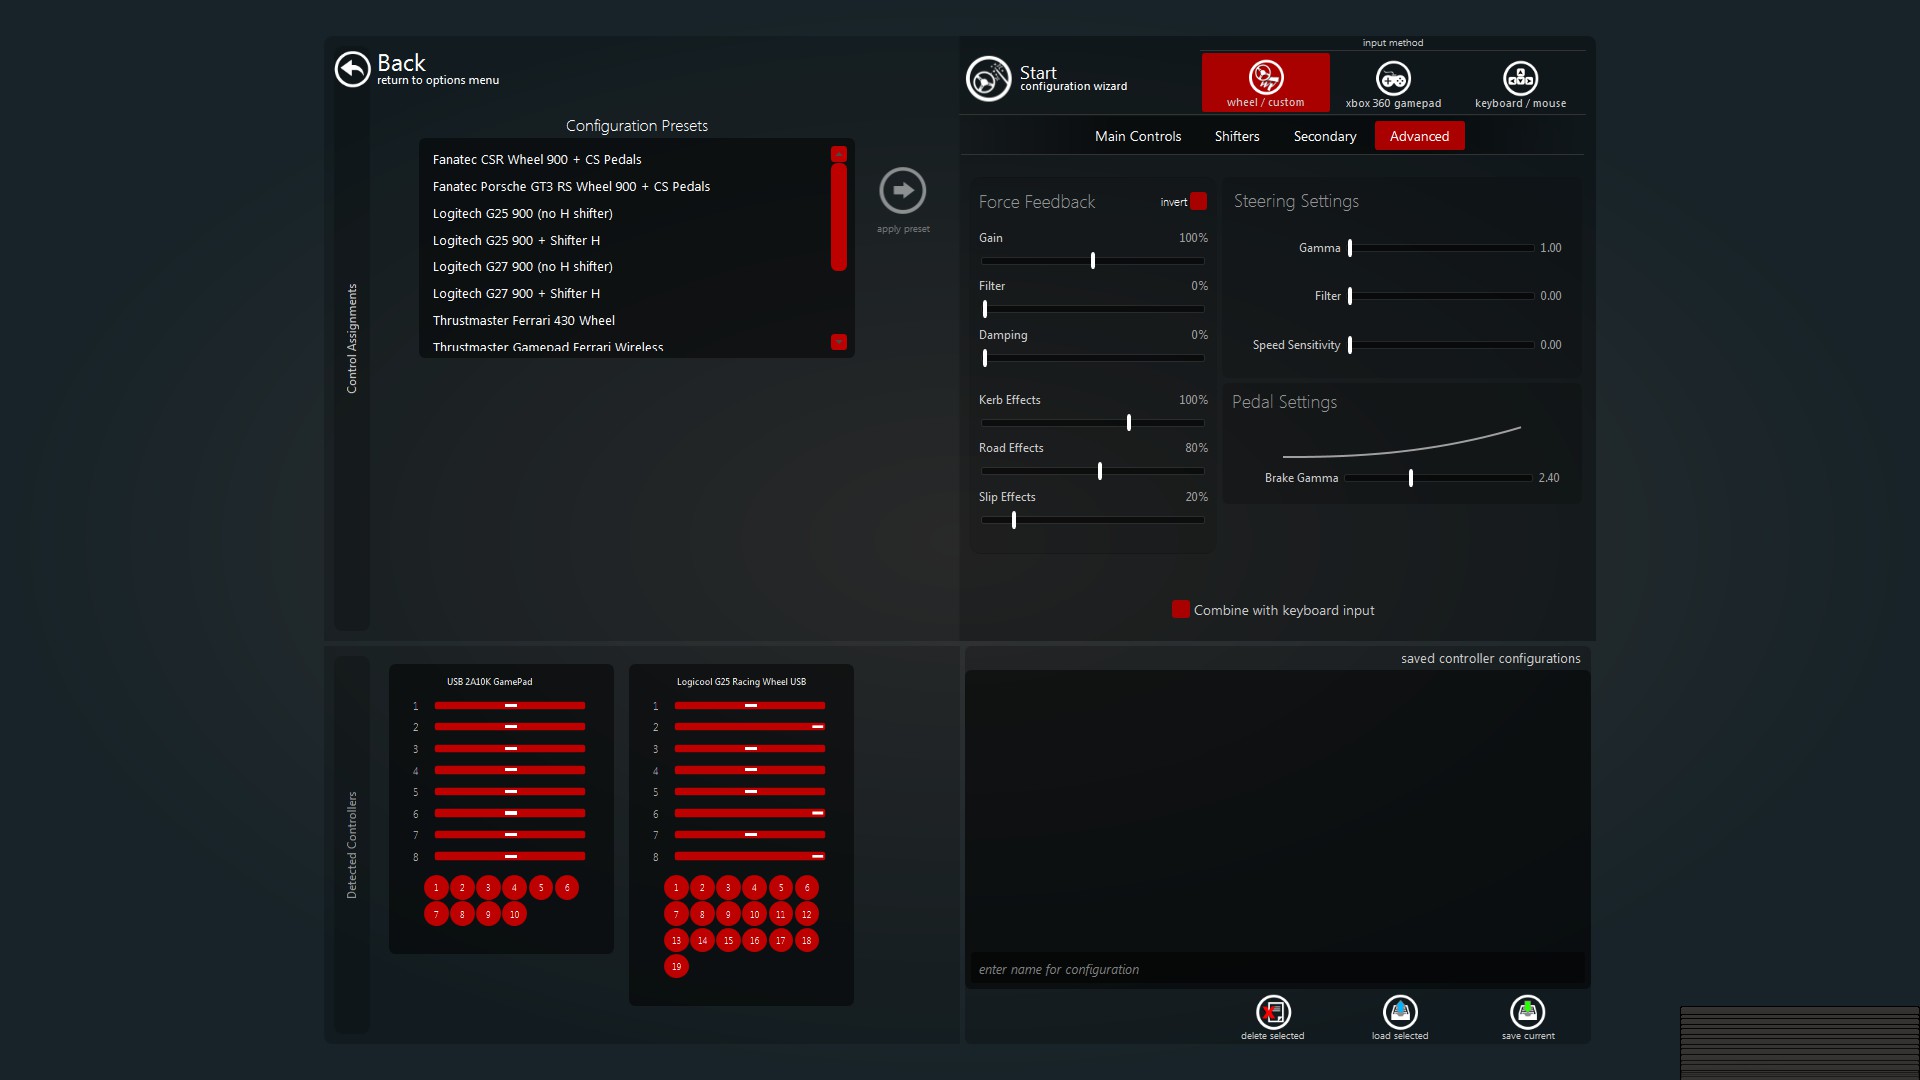Image resolution: width=1920 pixels, height=1080 pixels.
Task: Click load selected configuration icon
Action: [x=1400, y=1012]
